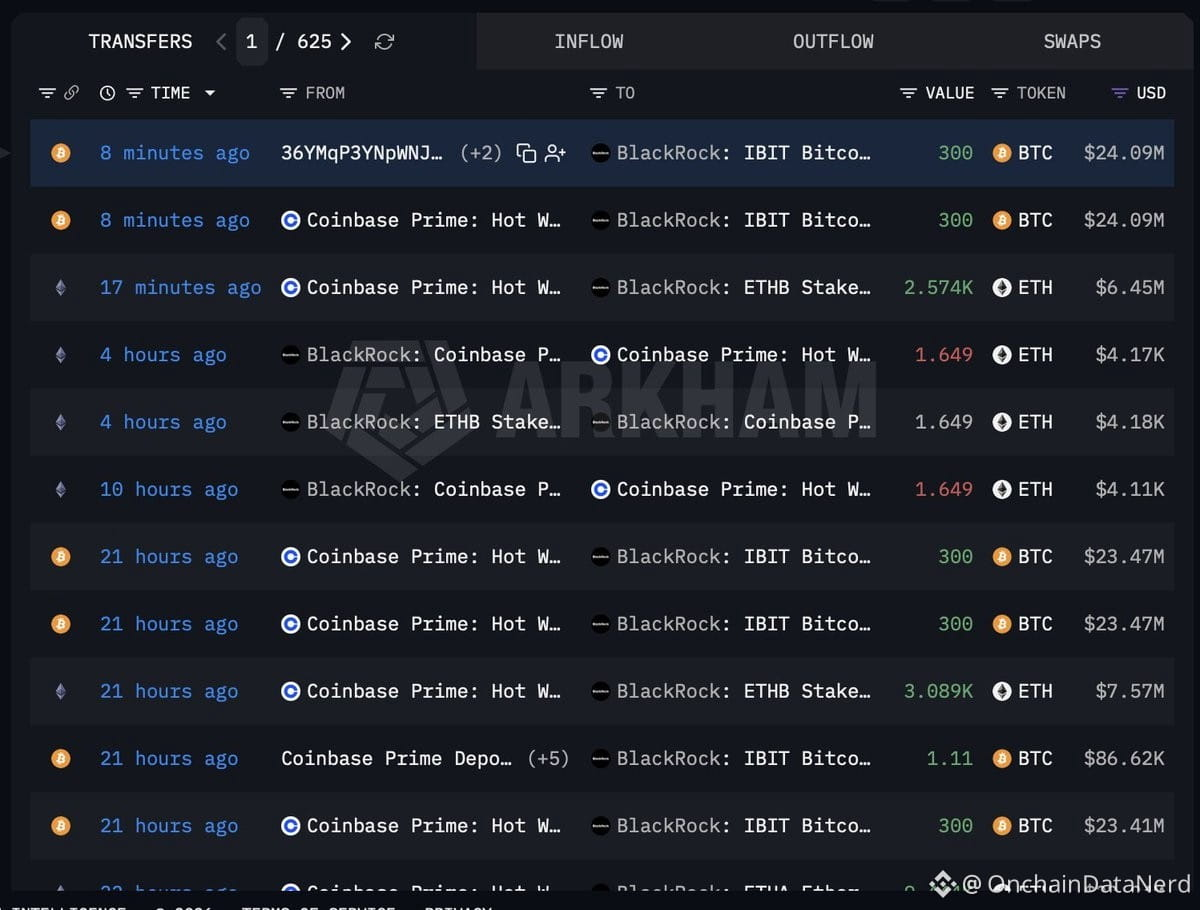Click BTC token icon in $86.62K row
Screen dimensions: 1200x910
pyautogui.click(x=1001, y=759)
